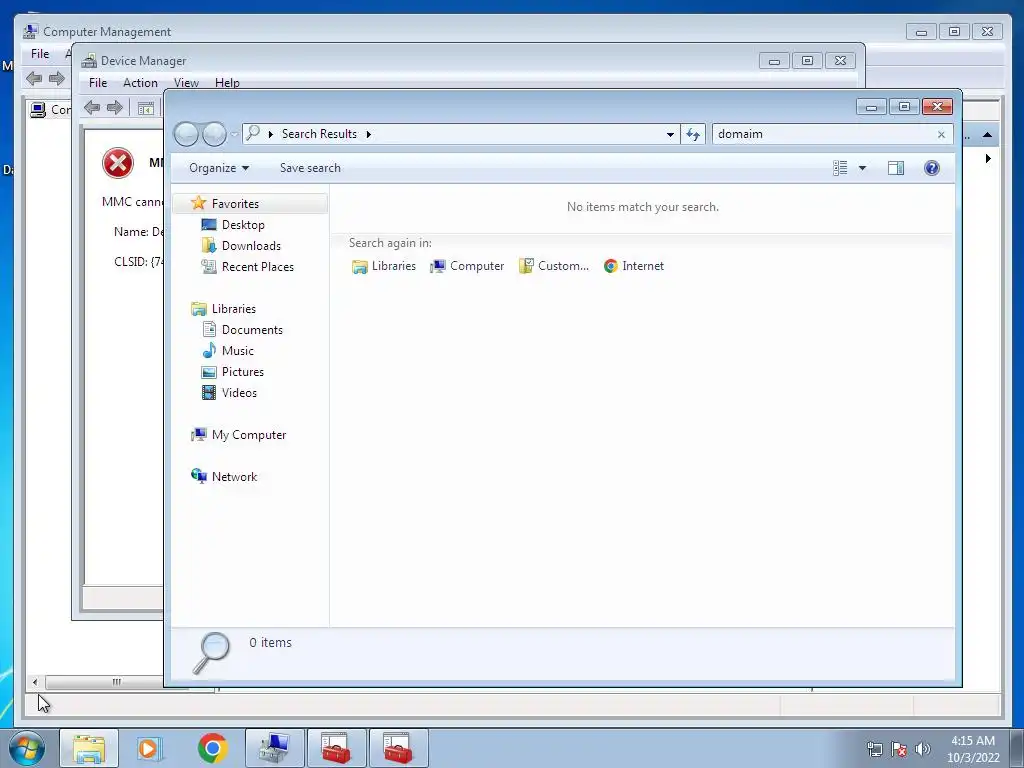Search again in Libraries
Screen dimensions: 1024x768
[383, 266]
